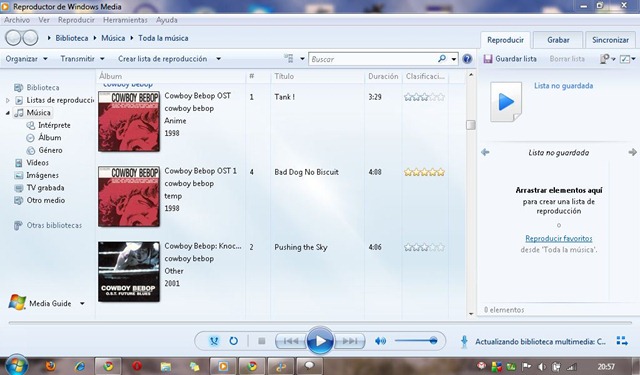Screen dimensions: 640x375
Task: Click the Back navigation arrow button
Action: 13,38
